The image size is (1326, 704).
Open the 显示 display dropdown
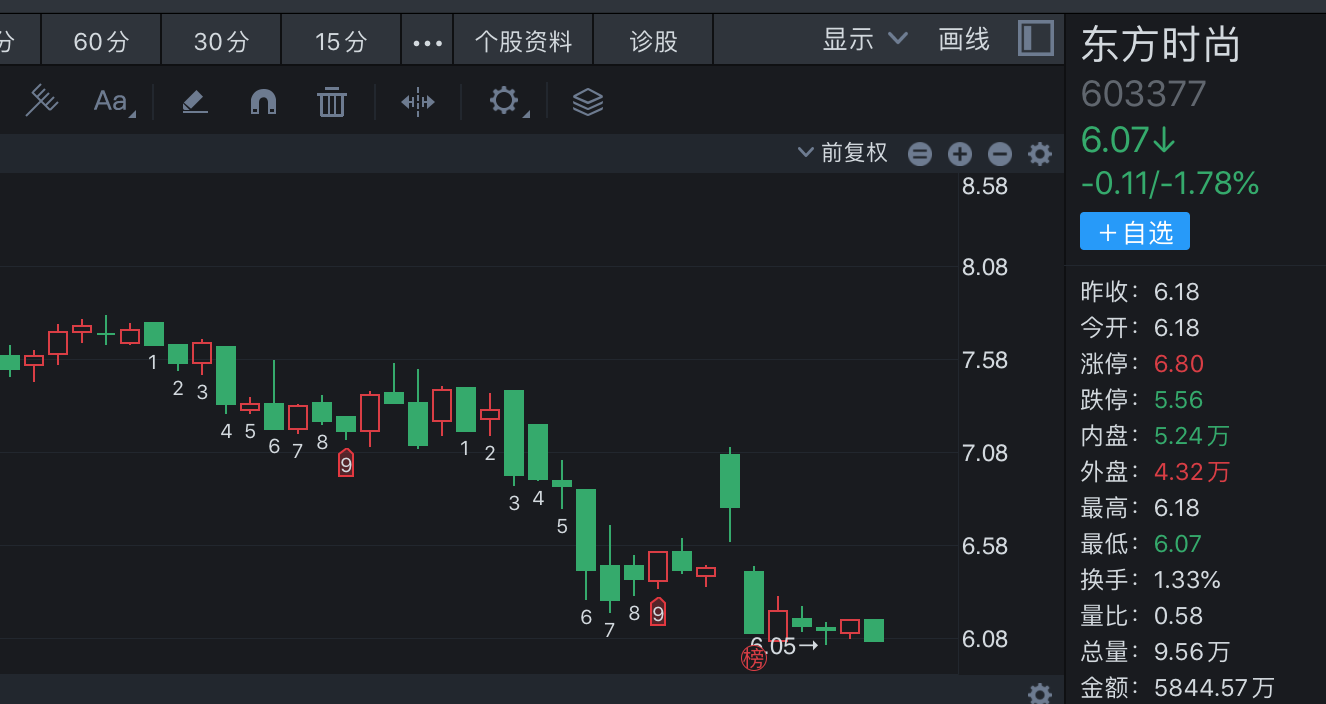[864, 40]
